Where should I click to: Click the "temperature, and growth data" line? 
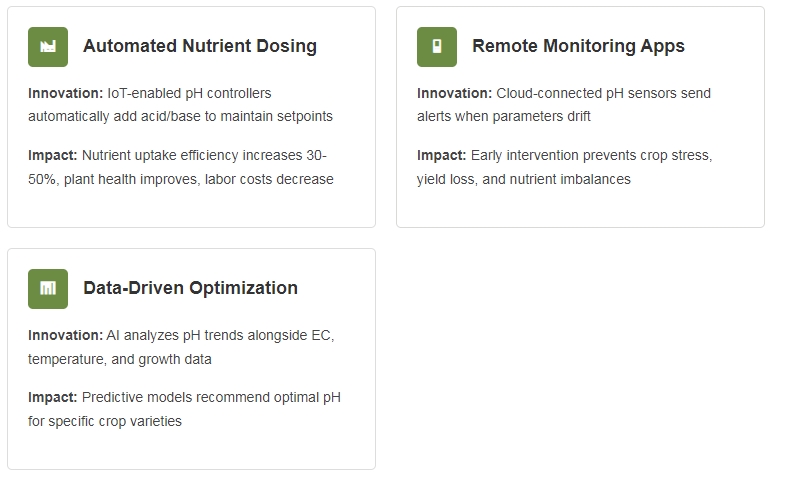tap(120, 359)
